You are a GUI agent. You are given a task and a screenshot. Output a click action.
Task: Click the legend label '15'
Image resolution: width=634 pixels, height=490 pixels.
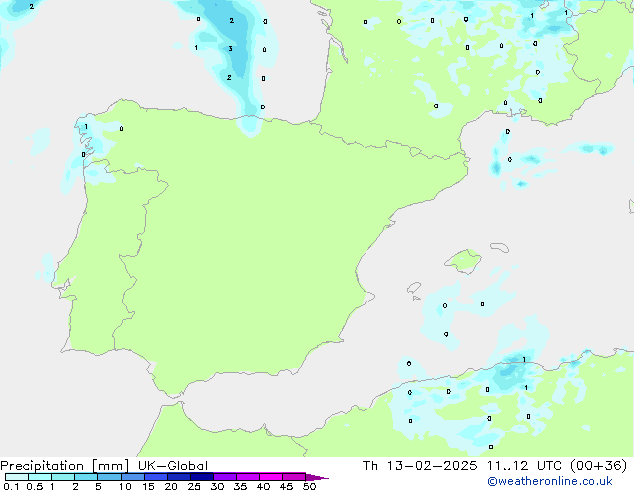click(148, 486)
